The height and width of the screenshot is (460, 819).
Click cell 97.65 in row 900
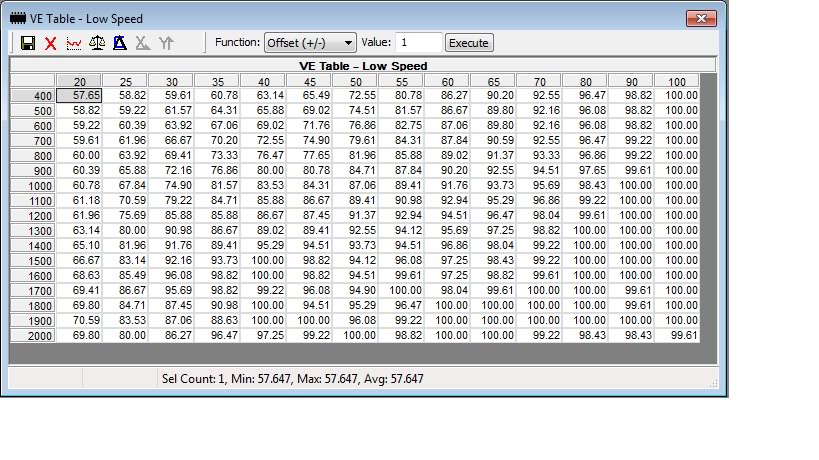(x=585, y=171)
